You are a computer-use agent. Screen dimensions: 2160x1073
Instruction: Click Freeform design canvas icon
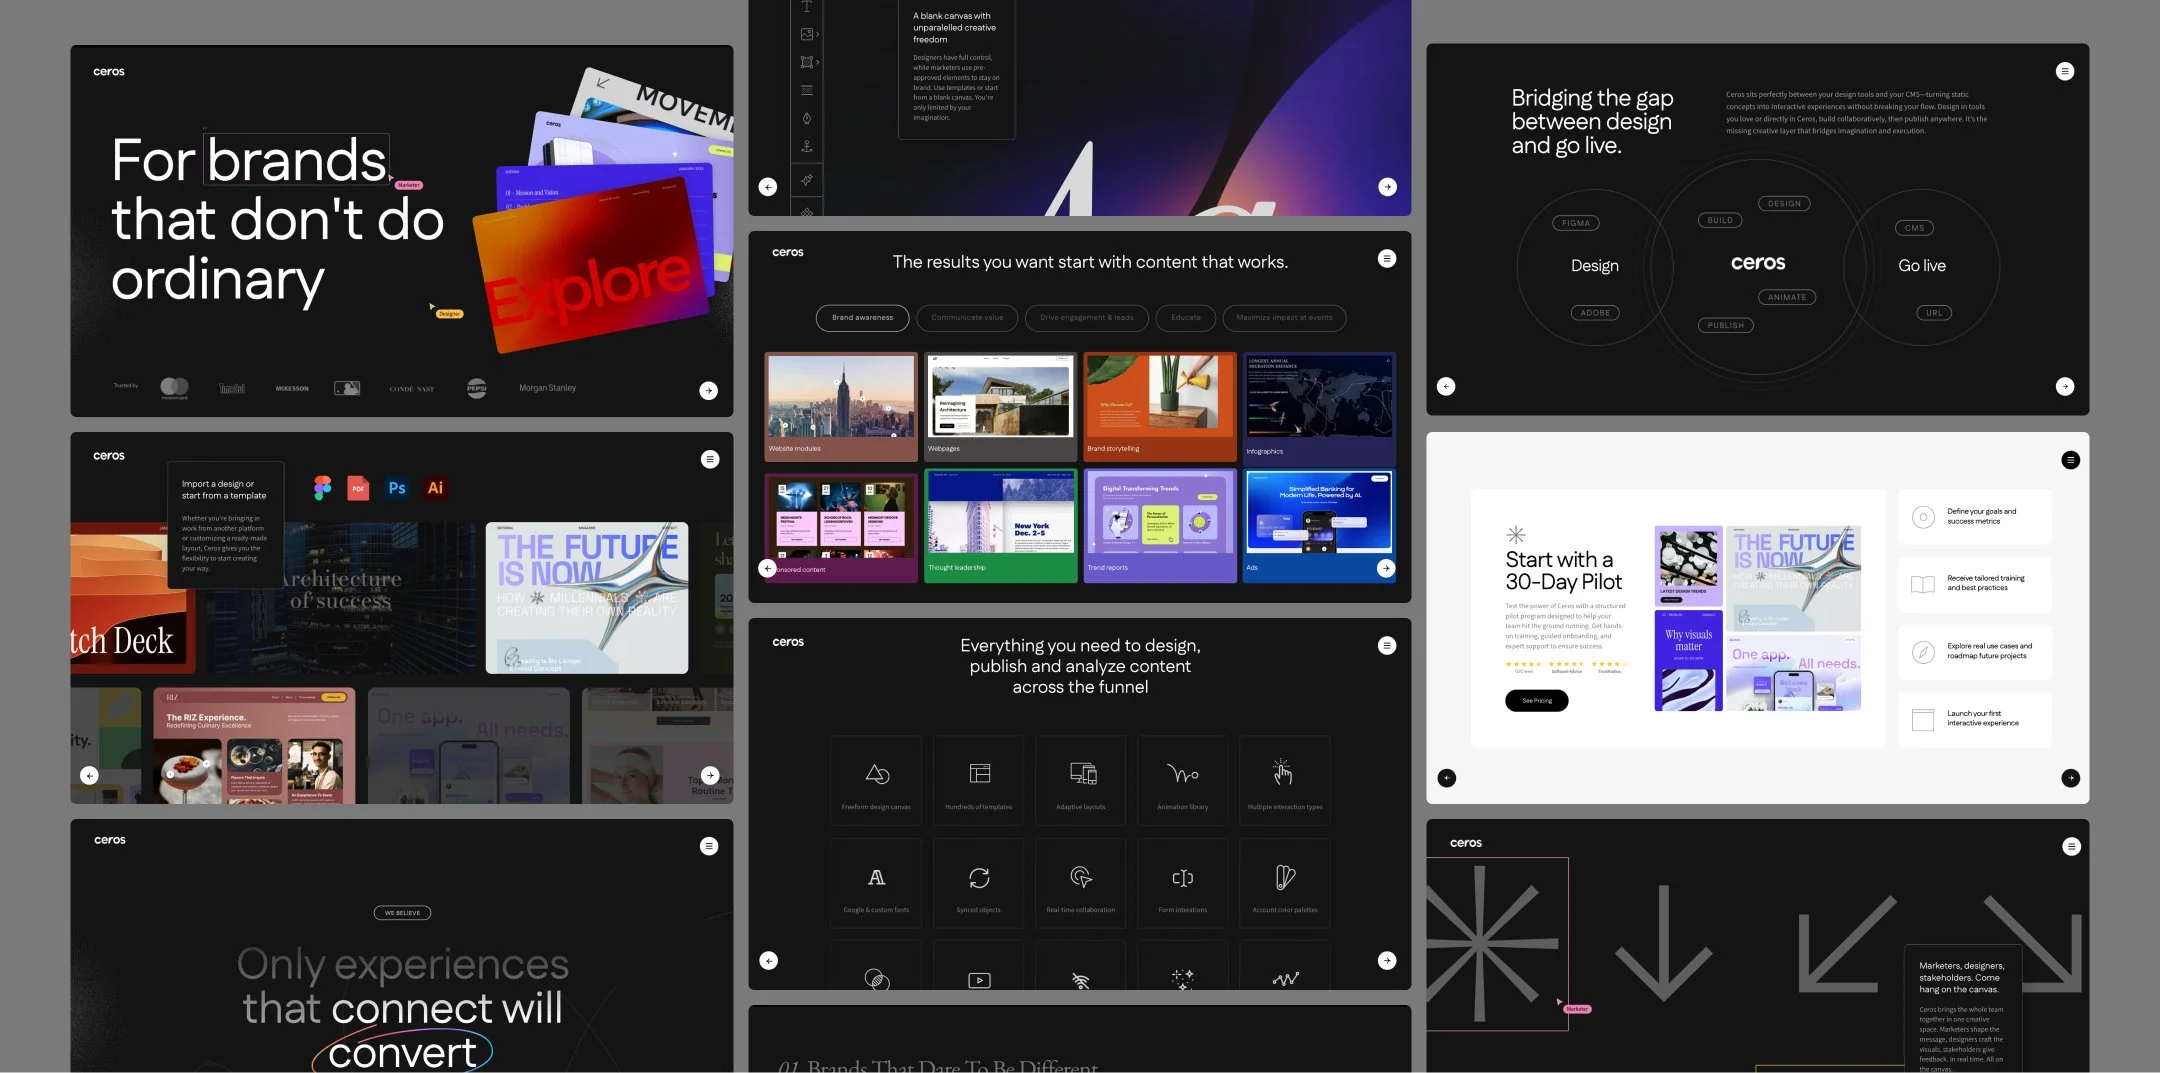(877, 774)
